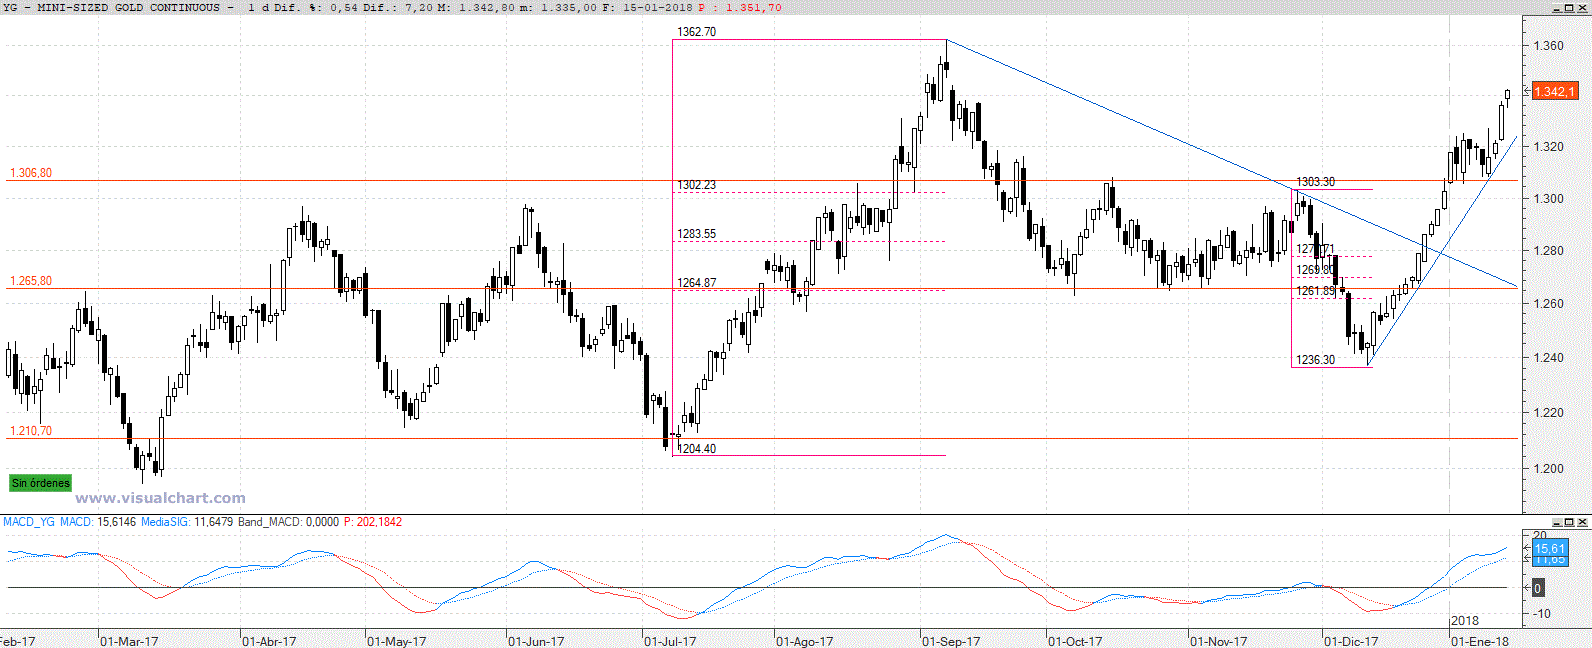Select the blue 15,61 MACD value tag
The height and width of the screenshot is (648, 1592).
point(1550,549)
